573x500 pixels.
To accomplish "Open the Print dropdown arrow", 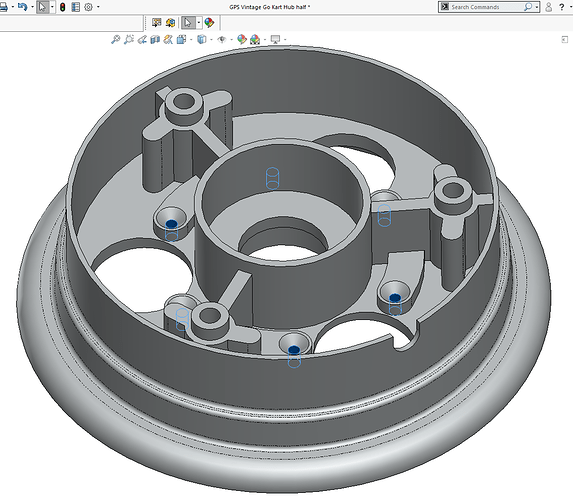I will coord(13,7).
